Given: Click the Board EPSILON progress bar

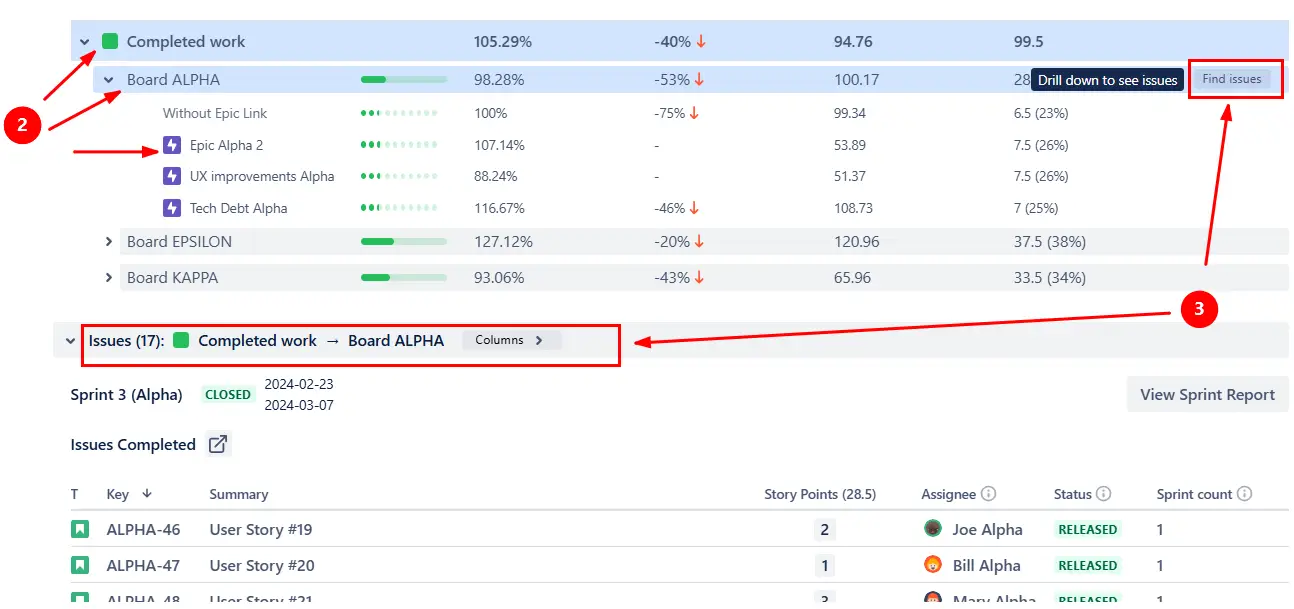Looking at the screenshot, I should pos(404,241).
